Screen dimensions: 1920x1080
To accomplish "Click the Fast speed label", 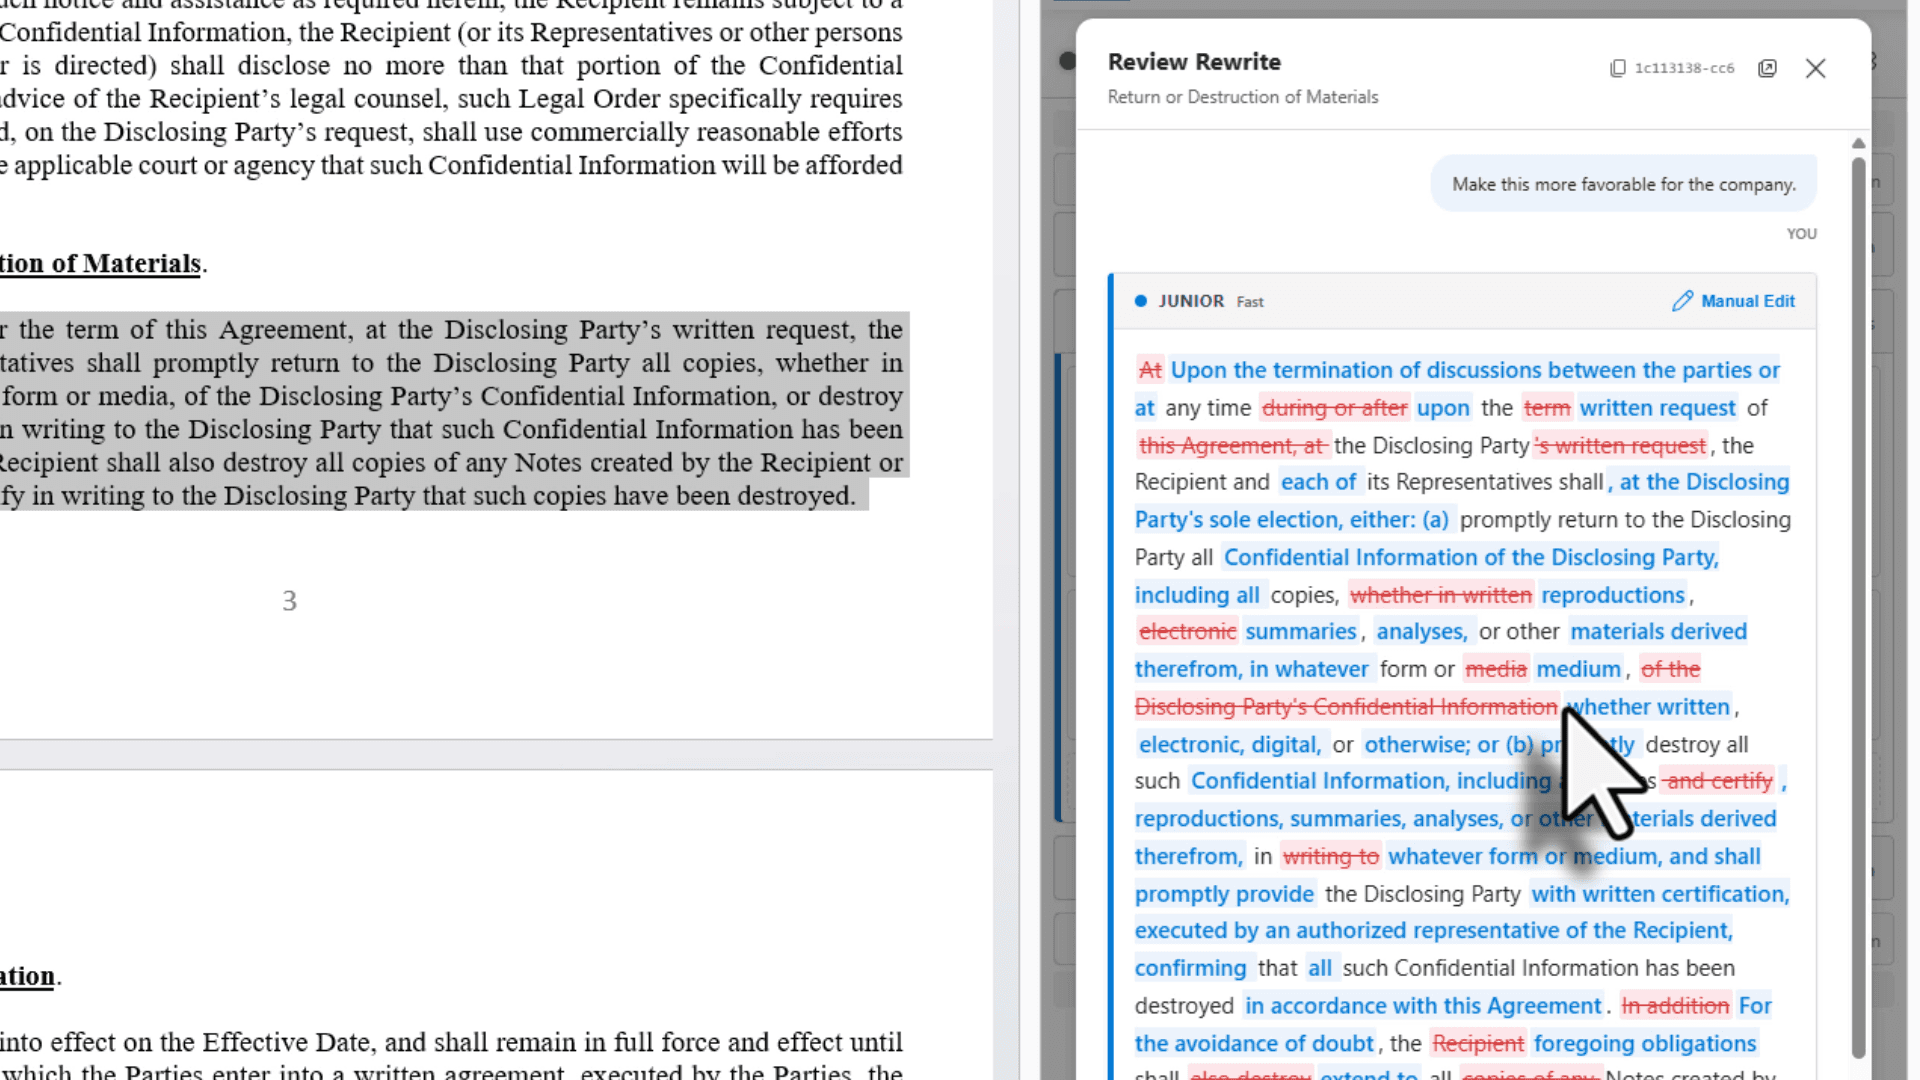I will [x=1250, y=302].
